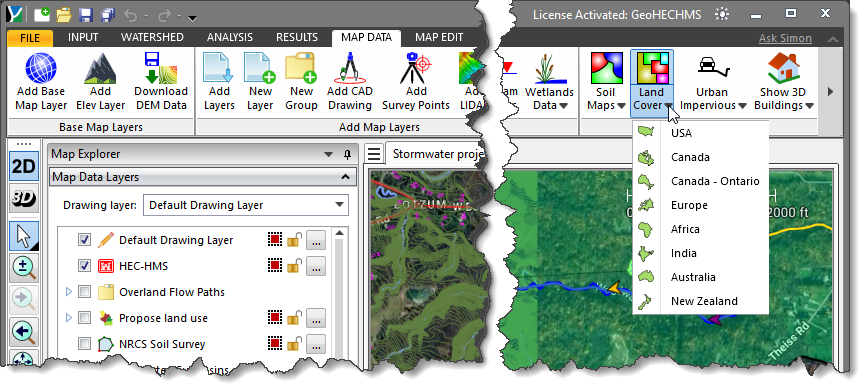
Task: Click New Layer icon
Action: (x=260, y=68)
